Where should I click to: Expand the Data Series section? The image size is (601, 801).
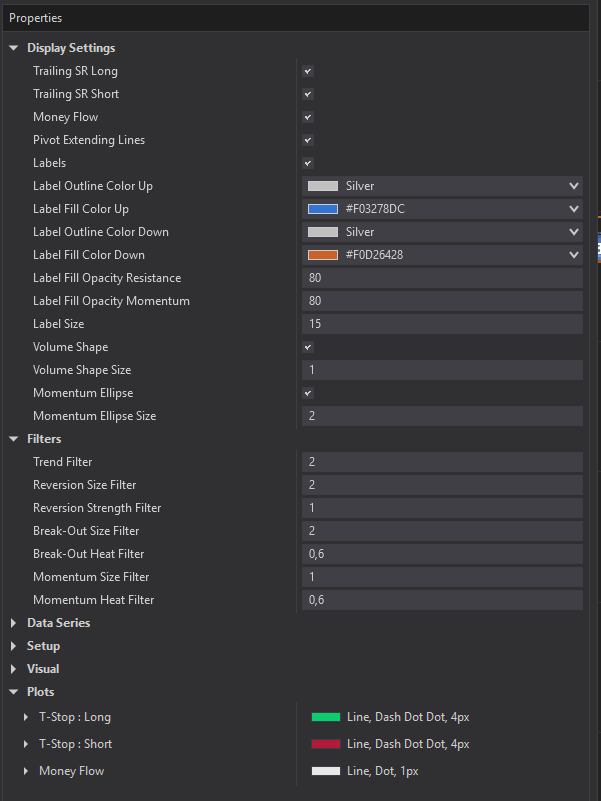(14, 623)
